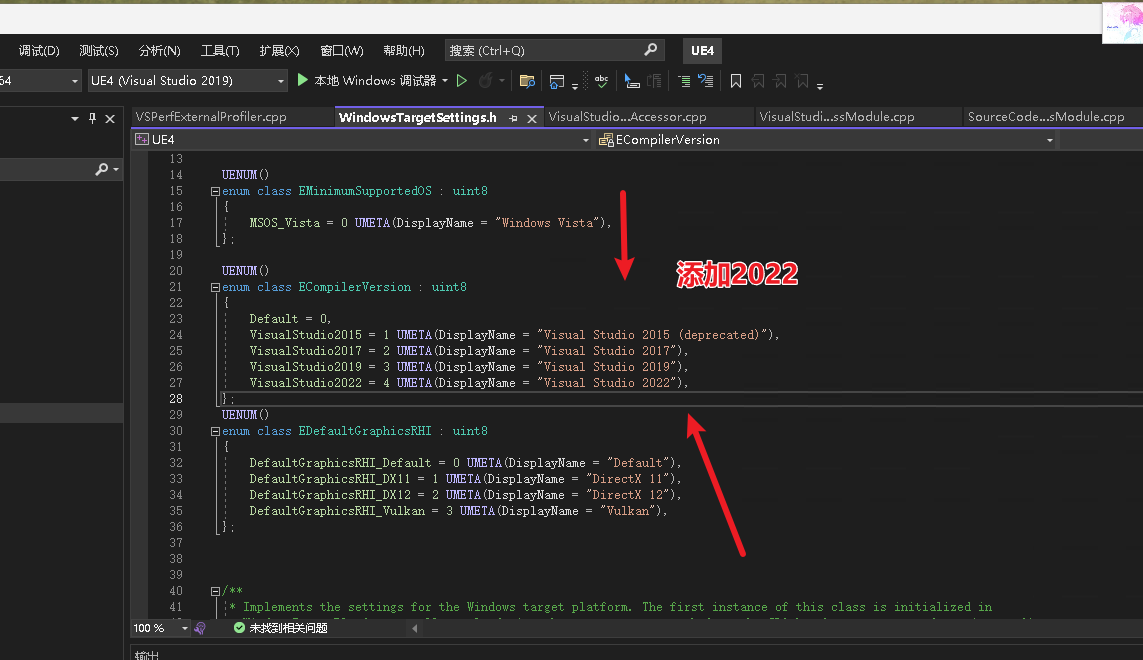Click the green Start Debugging play icon
Image resolution: width=1143 pixels, height=660 pixels.
tap(303, 80)
